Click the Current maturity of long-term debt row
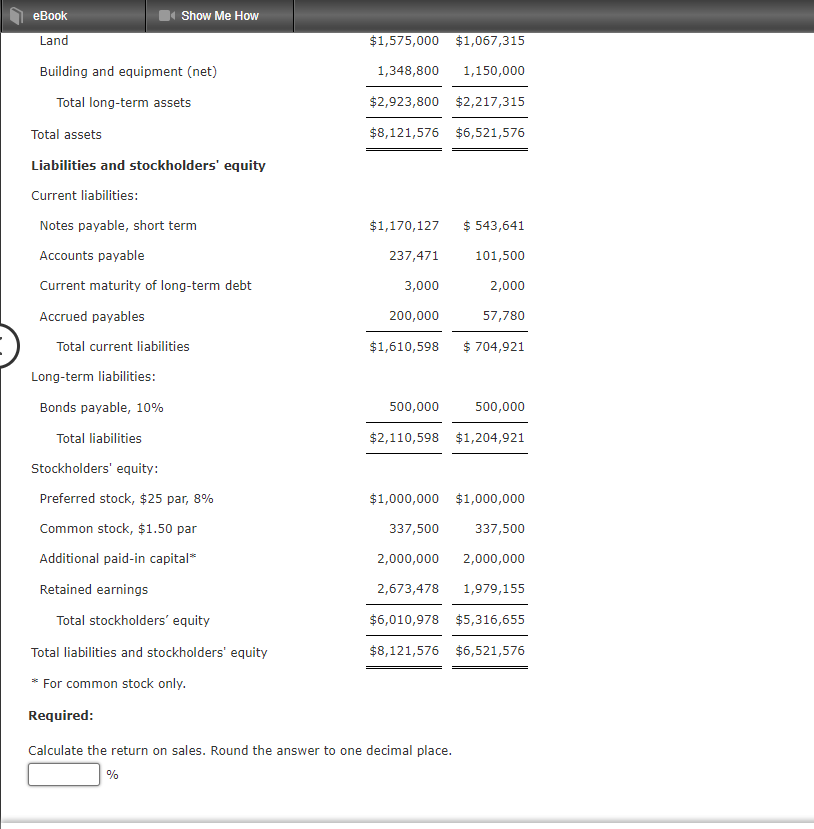This screenshot has height=829, width=814. pyautogui.click(x=145, y=285)
